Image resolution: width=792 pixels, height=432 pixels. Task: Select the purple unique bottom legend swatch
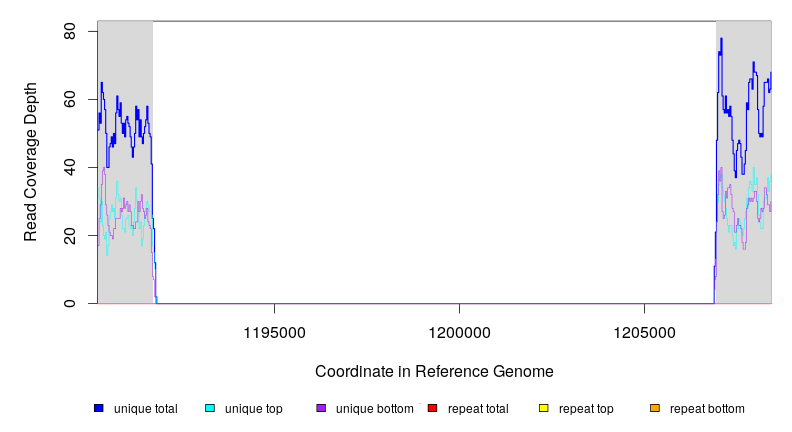pyautogui.click(x=321, y=409)
